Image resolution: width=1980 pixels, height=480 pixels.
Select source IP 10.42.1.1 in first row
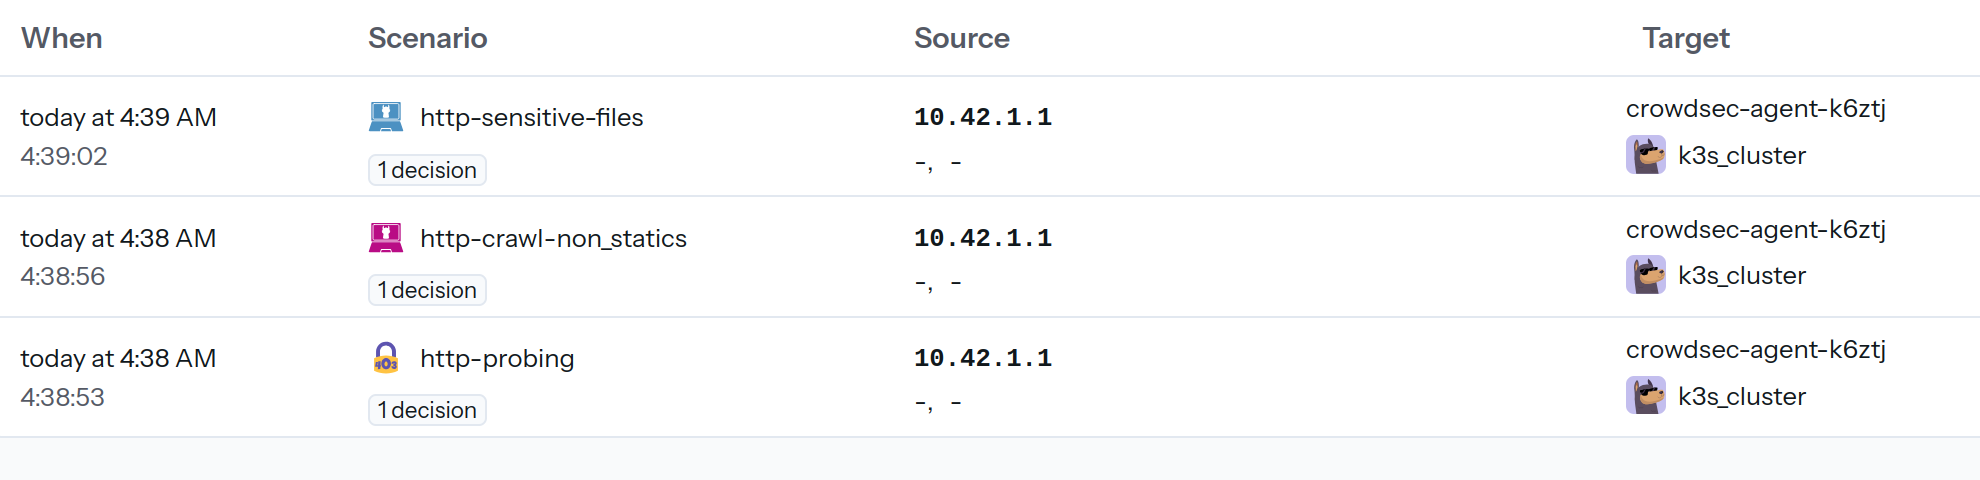click(983, 117)
